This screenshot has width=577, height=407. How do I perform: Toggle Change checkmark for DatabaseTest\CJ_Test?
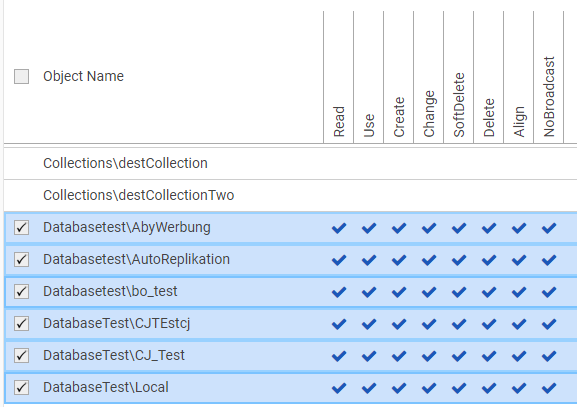429,356
